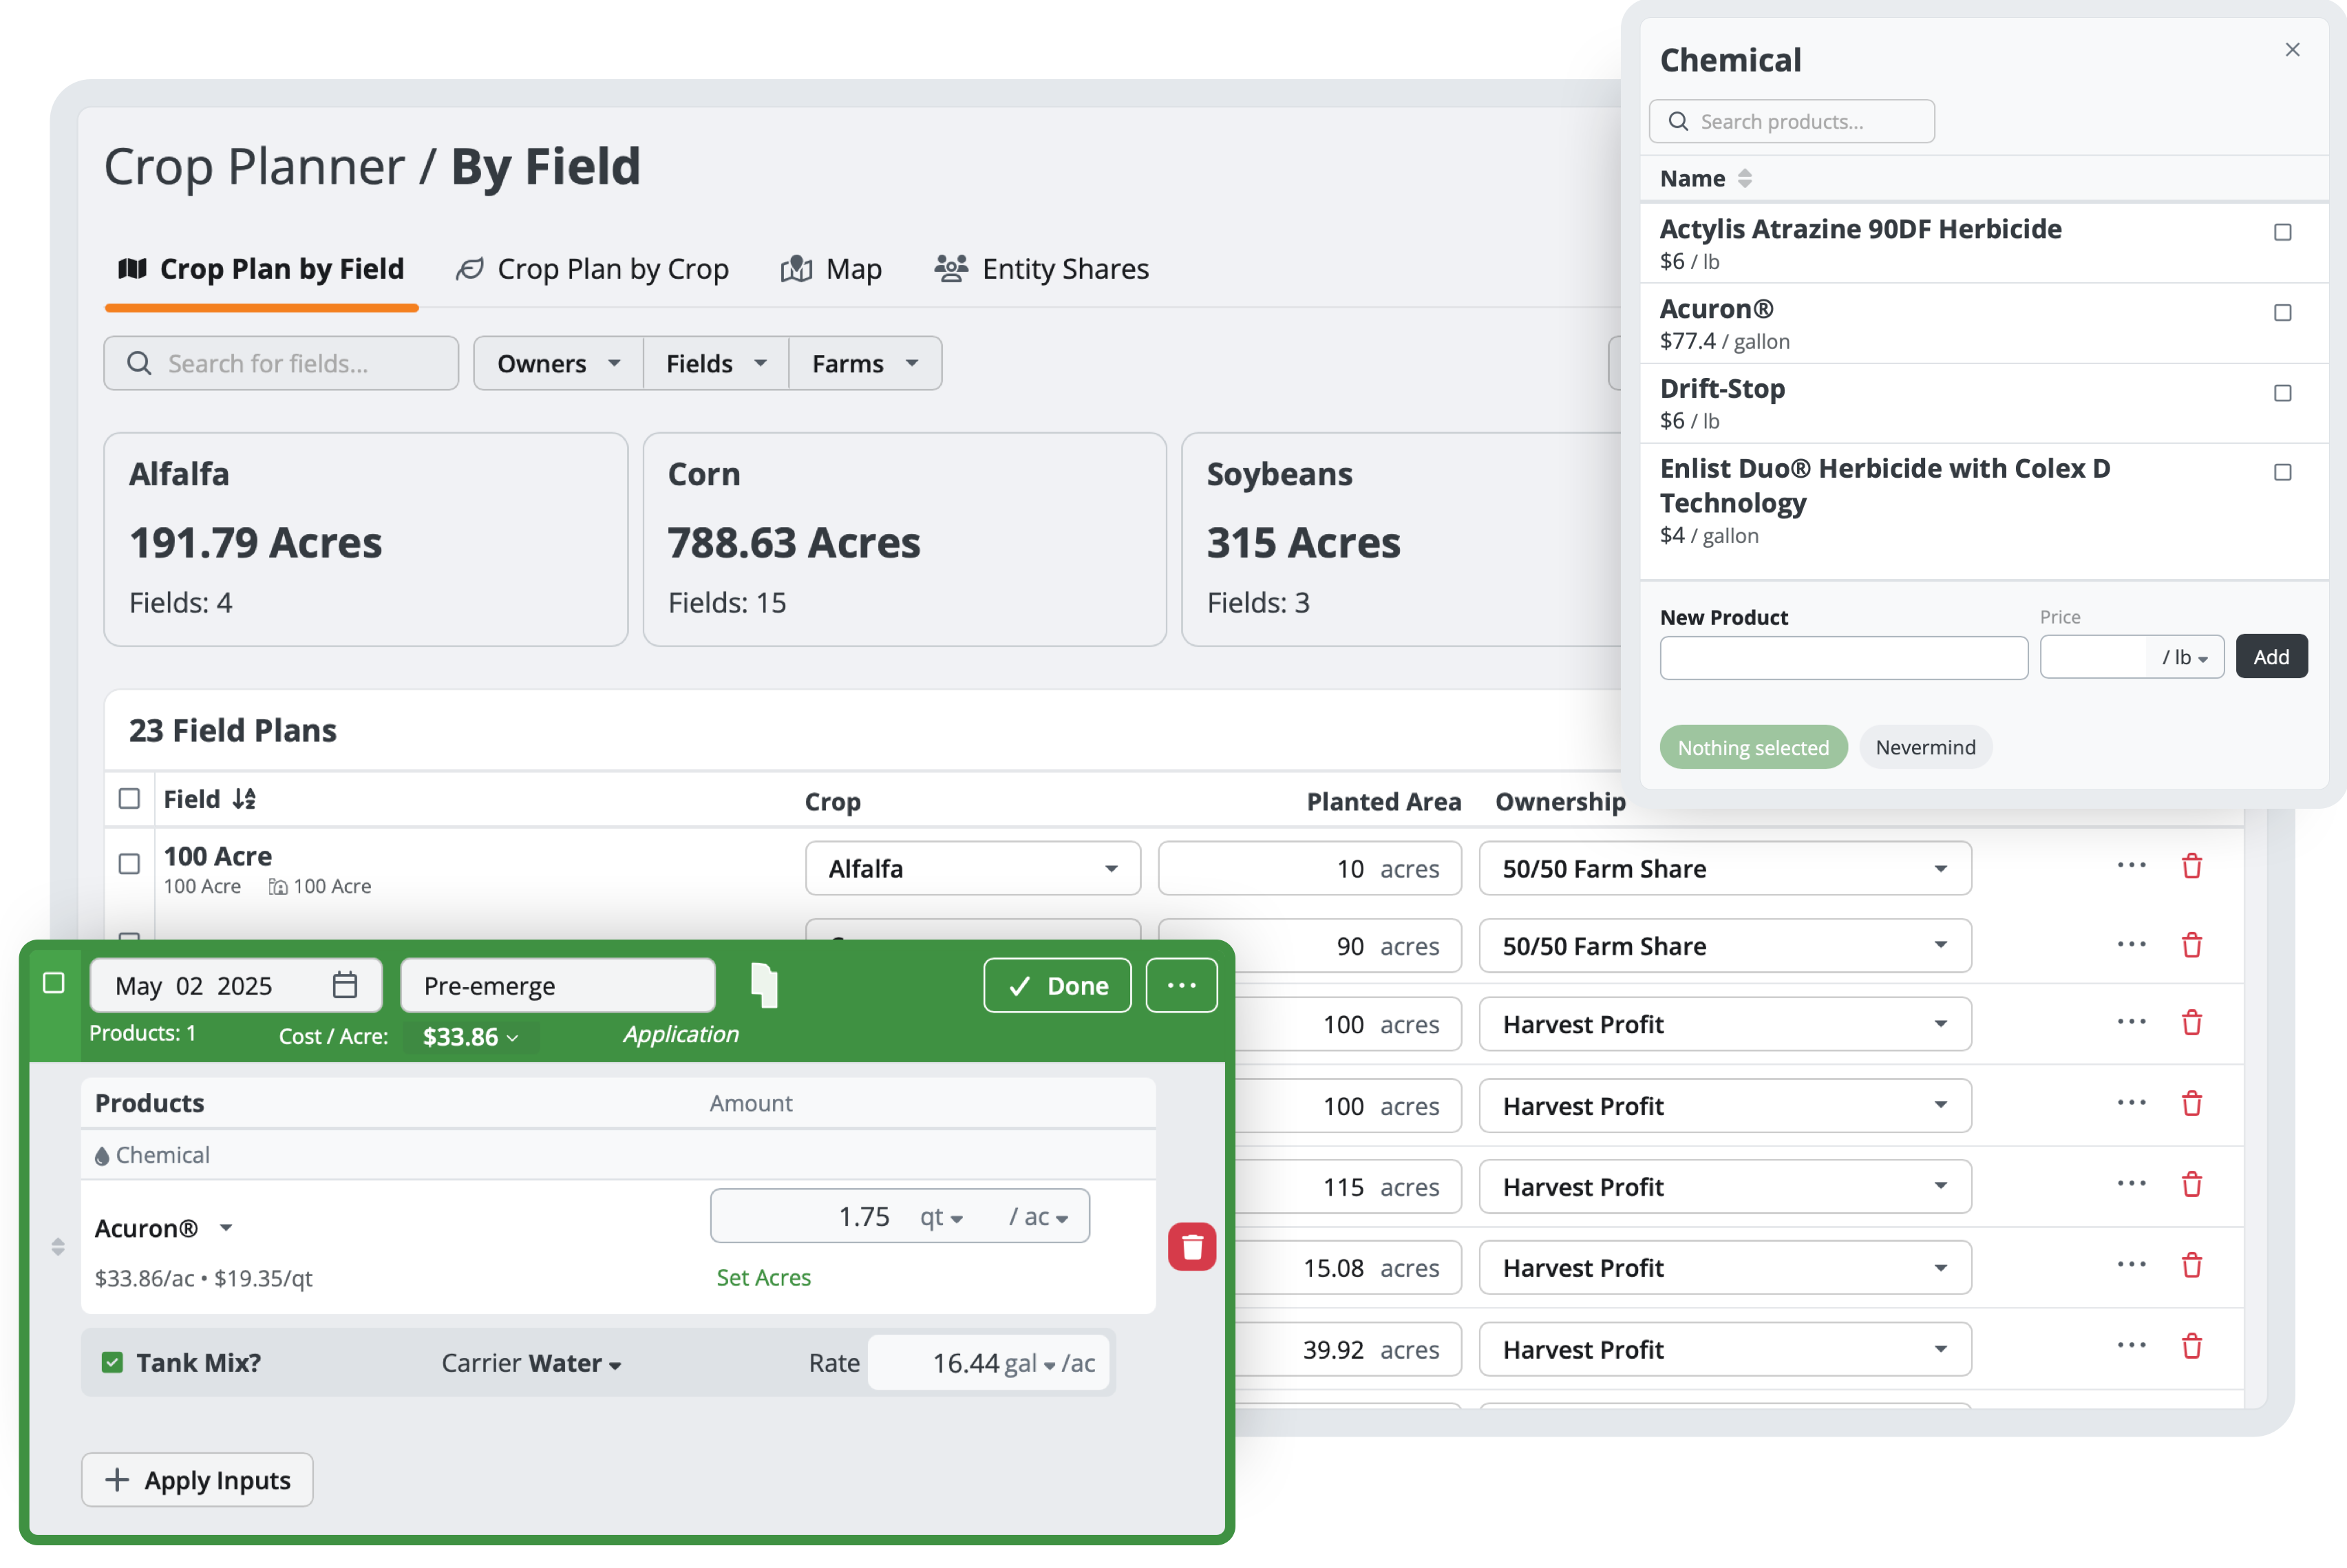Viewport: 2347px width, 1568px height.
Task: Delete the 39.92 acres field plan row
Action: point(2192,1346)
